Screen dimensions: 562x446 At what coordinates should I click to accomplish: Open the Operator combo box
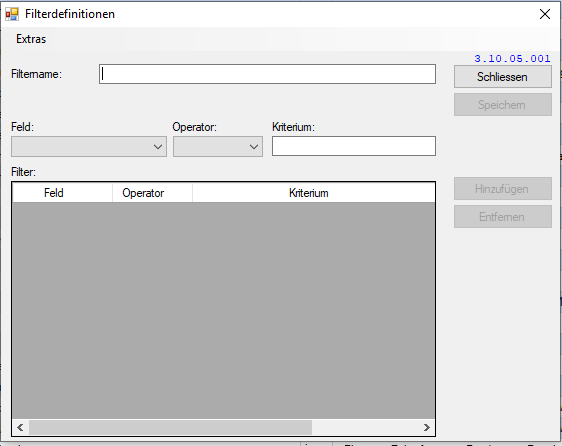(218, 147)
